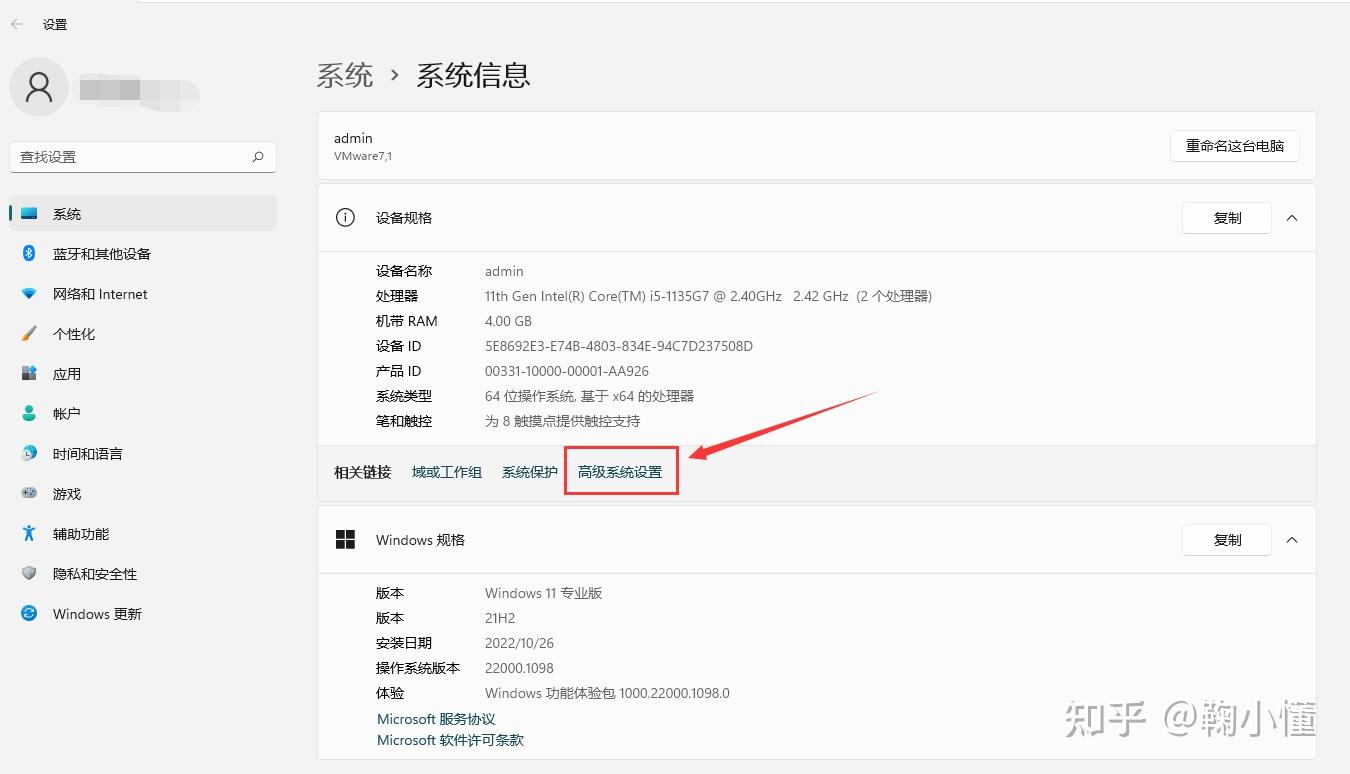Open the 蓝牙和其他设备 settings page

[x=143, y=254]
